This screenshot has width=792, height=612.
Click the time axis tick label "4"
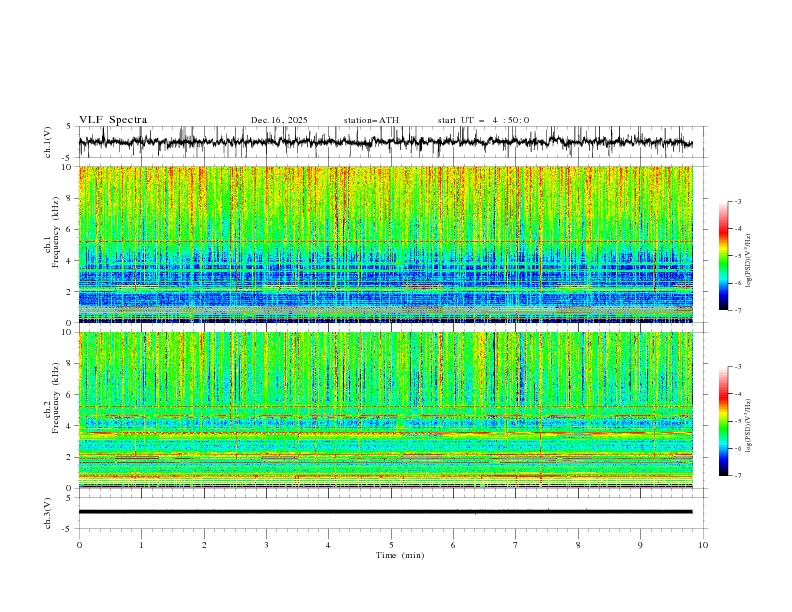click(x=329, y=545)
